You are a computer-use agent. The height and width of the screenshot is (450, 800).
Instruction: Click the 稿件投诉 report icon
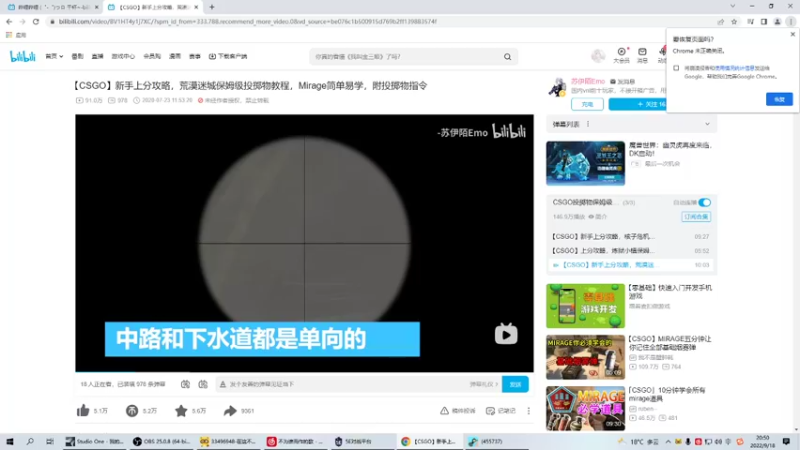pos(444,411)
